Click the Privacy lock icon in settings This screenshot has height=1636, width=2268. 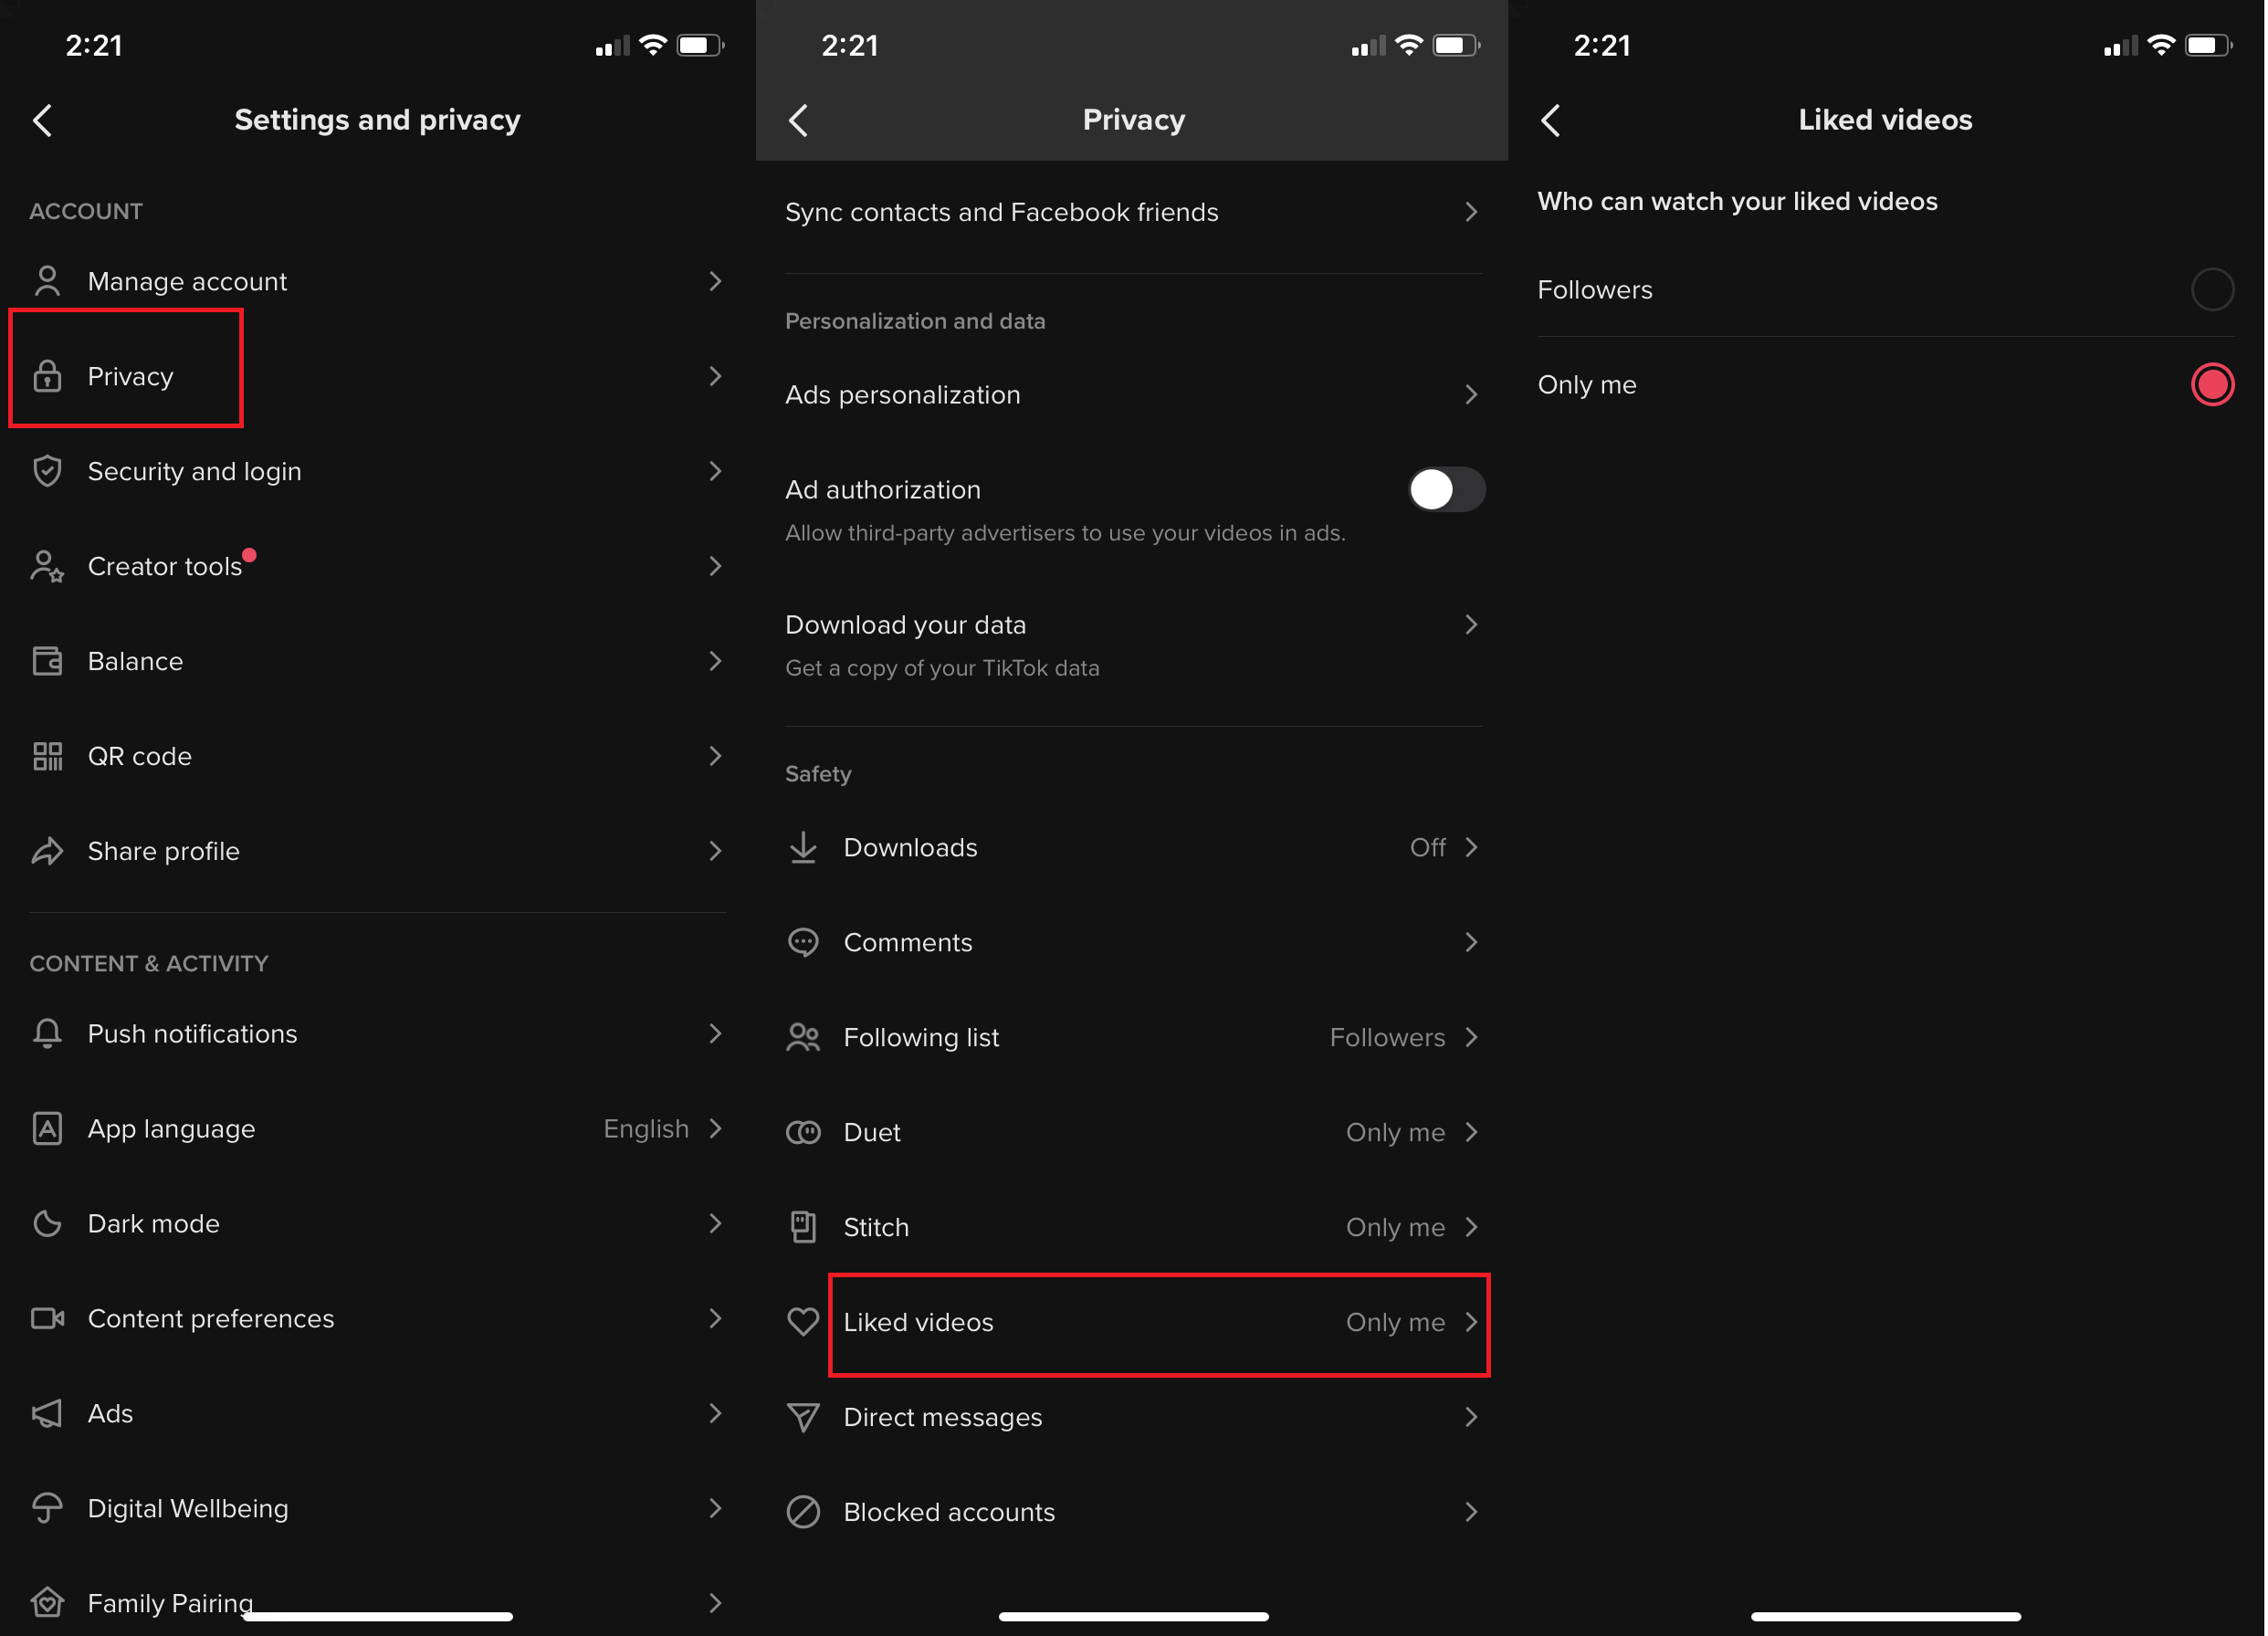[47, 375]
